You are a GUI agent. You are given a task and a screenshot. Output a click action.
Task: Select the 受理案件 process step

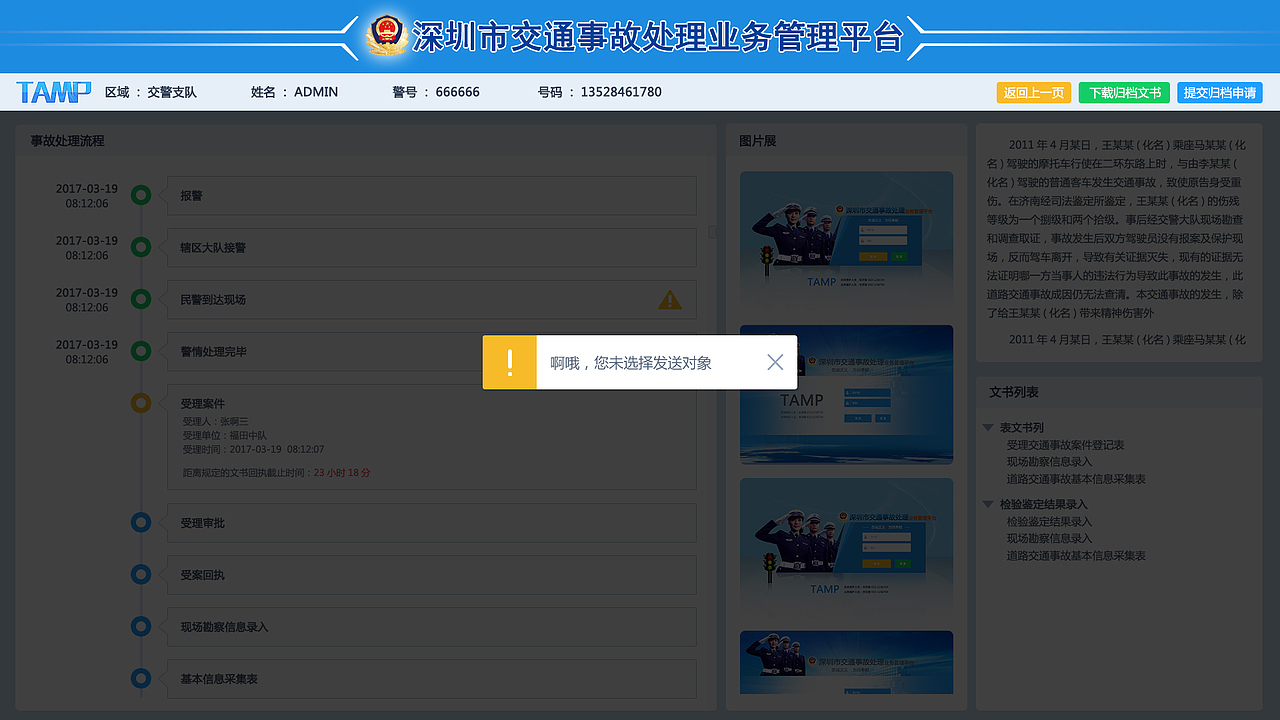(431, 437)
